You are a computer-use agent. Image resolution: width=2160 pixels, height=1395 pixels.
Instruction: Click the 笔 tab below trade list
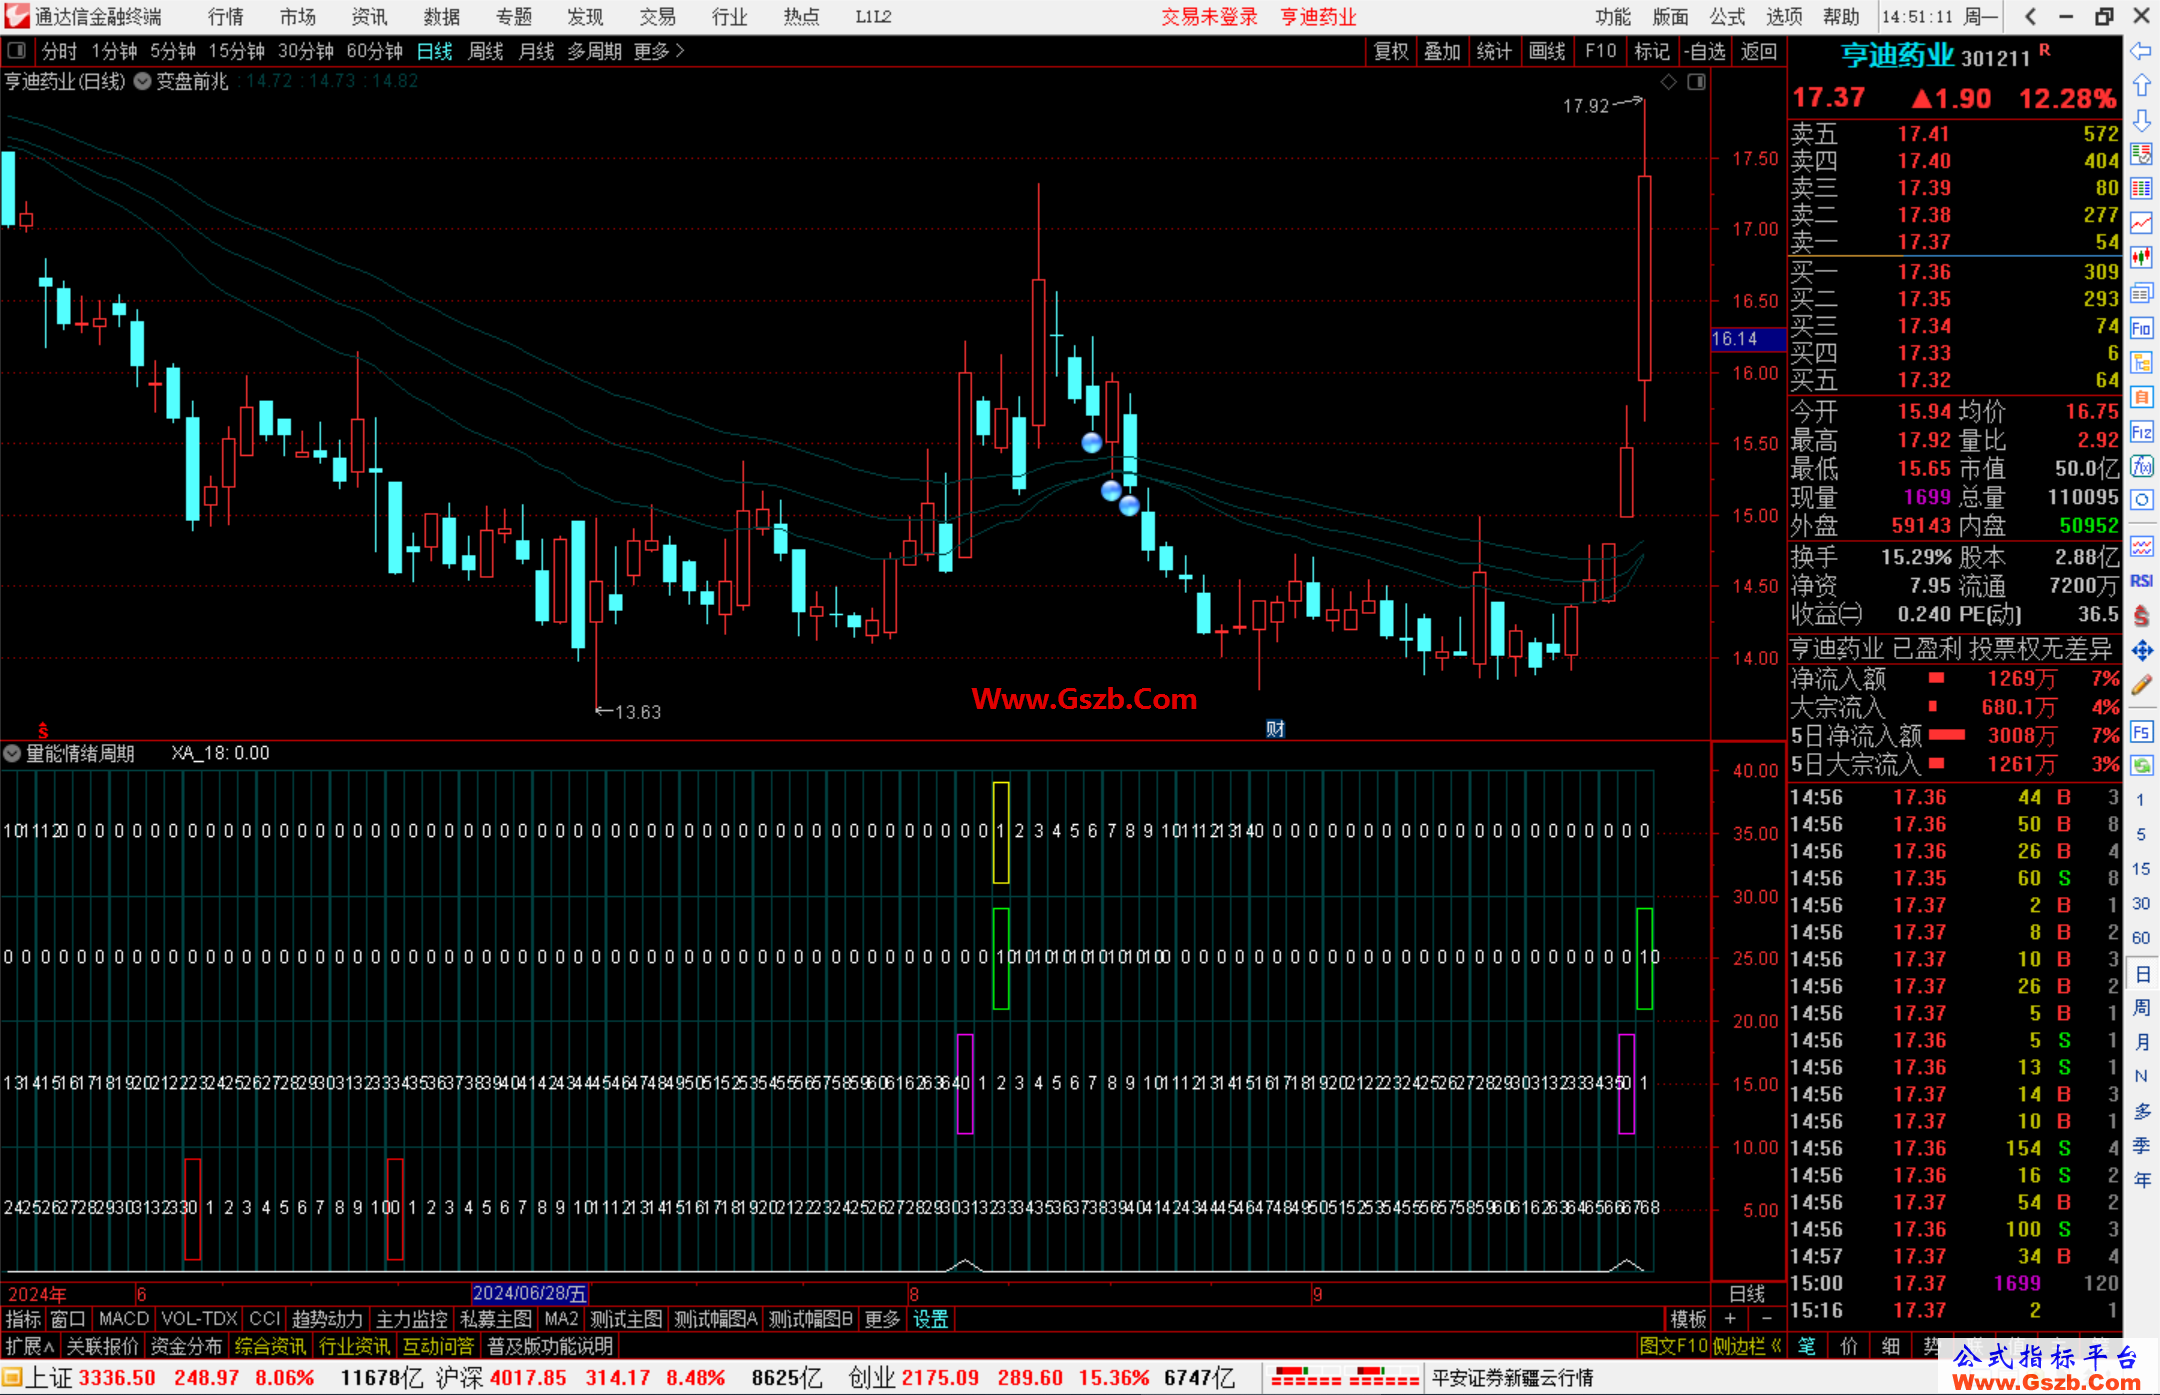coord(1806,1346)
